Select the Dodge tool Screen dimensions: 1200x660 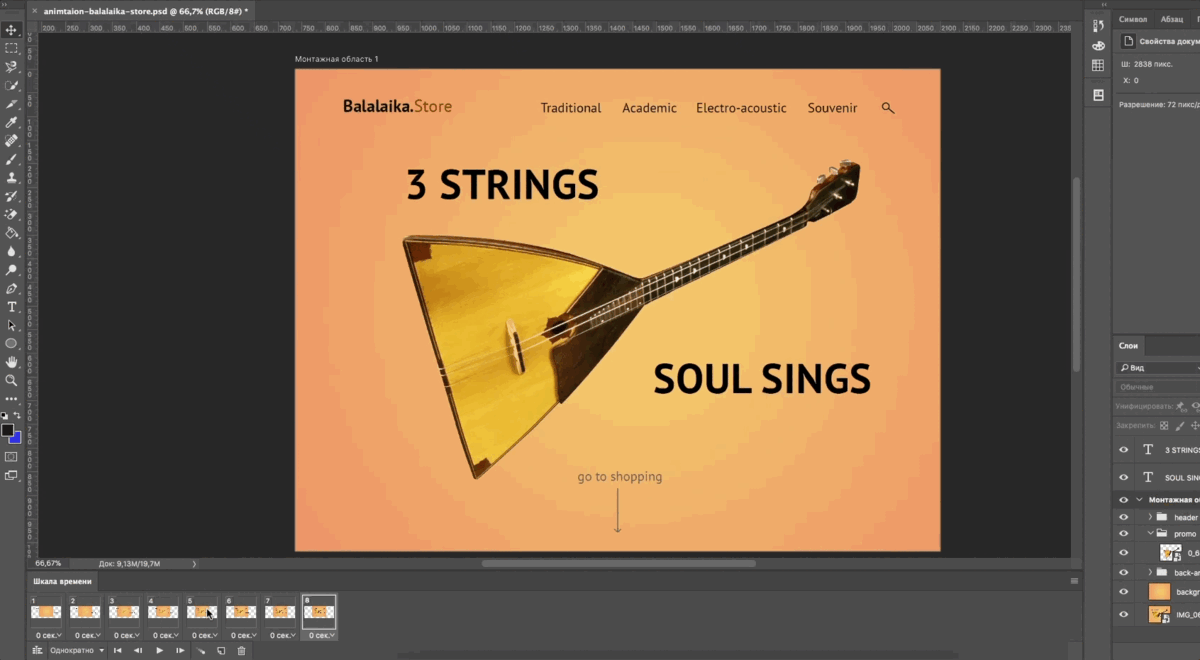pyautogui.click(x=12, y=270)
